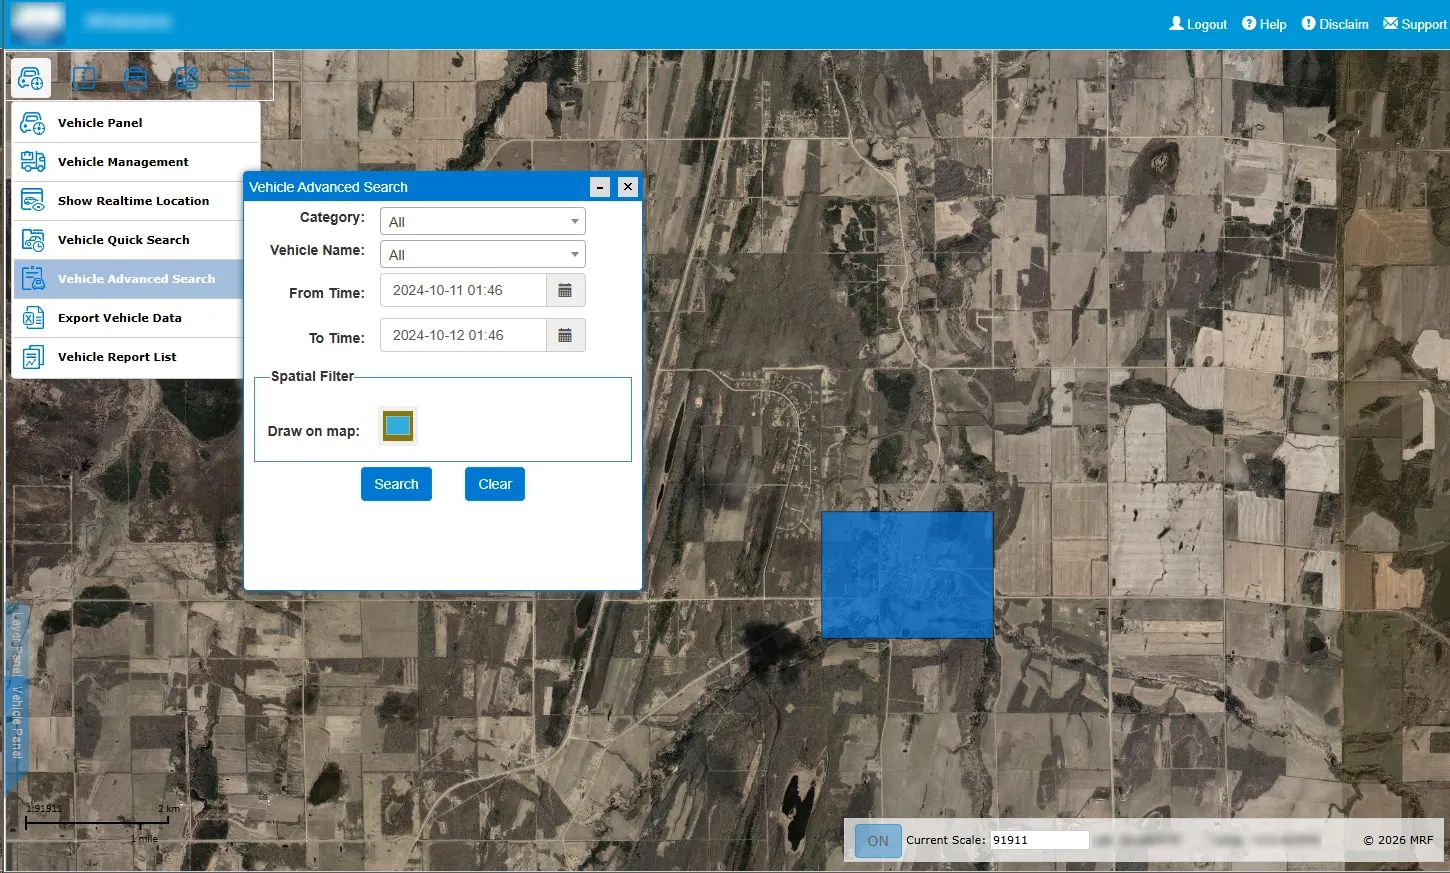Open Vehicle Report List menu item

(128, 357)
